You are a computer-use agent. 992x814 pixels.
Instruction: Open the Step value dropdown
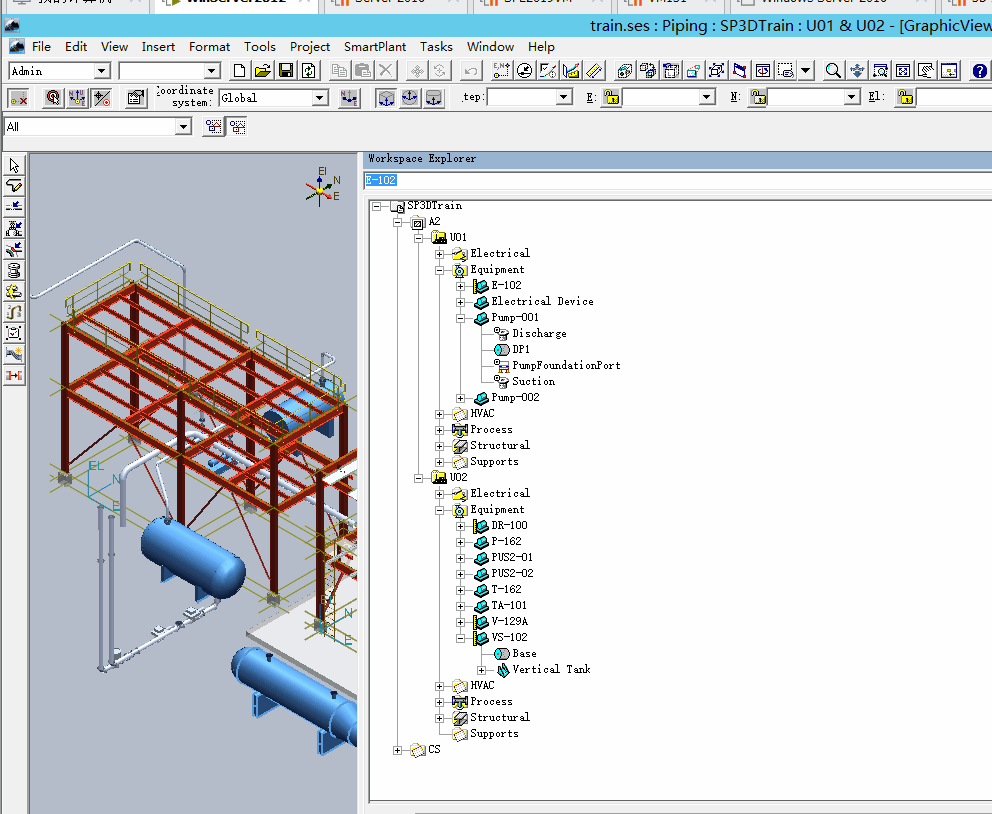coord(563,97)
